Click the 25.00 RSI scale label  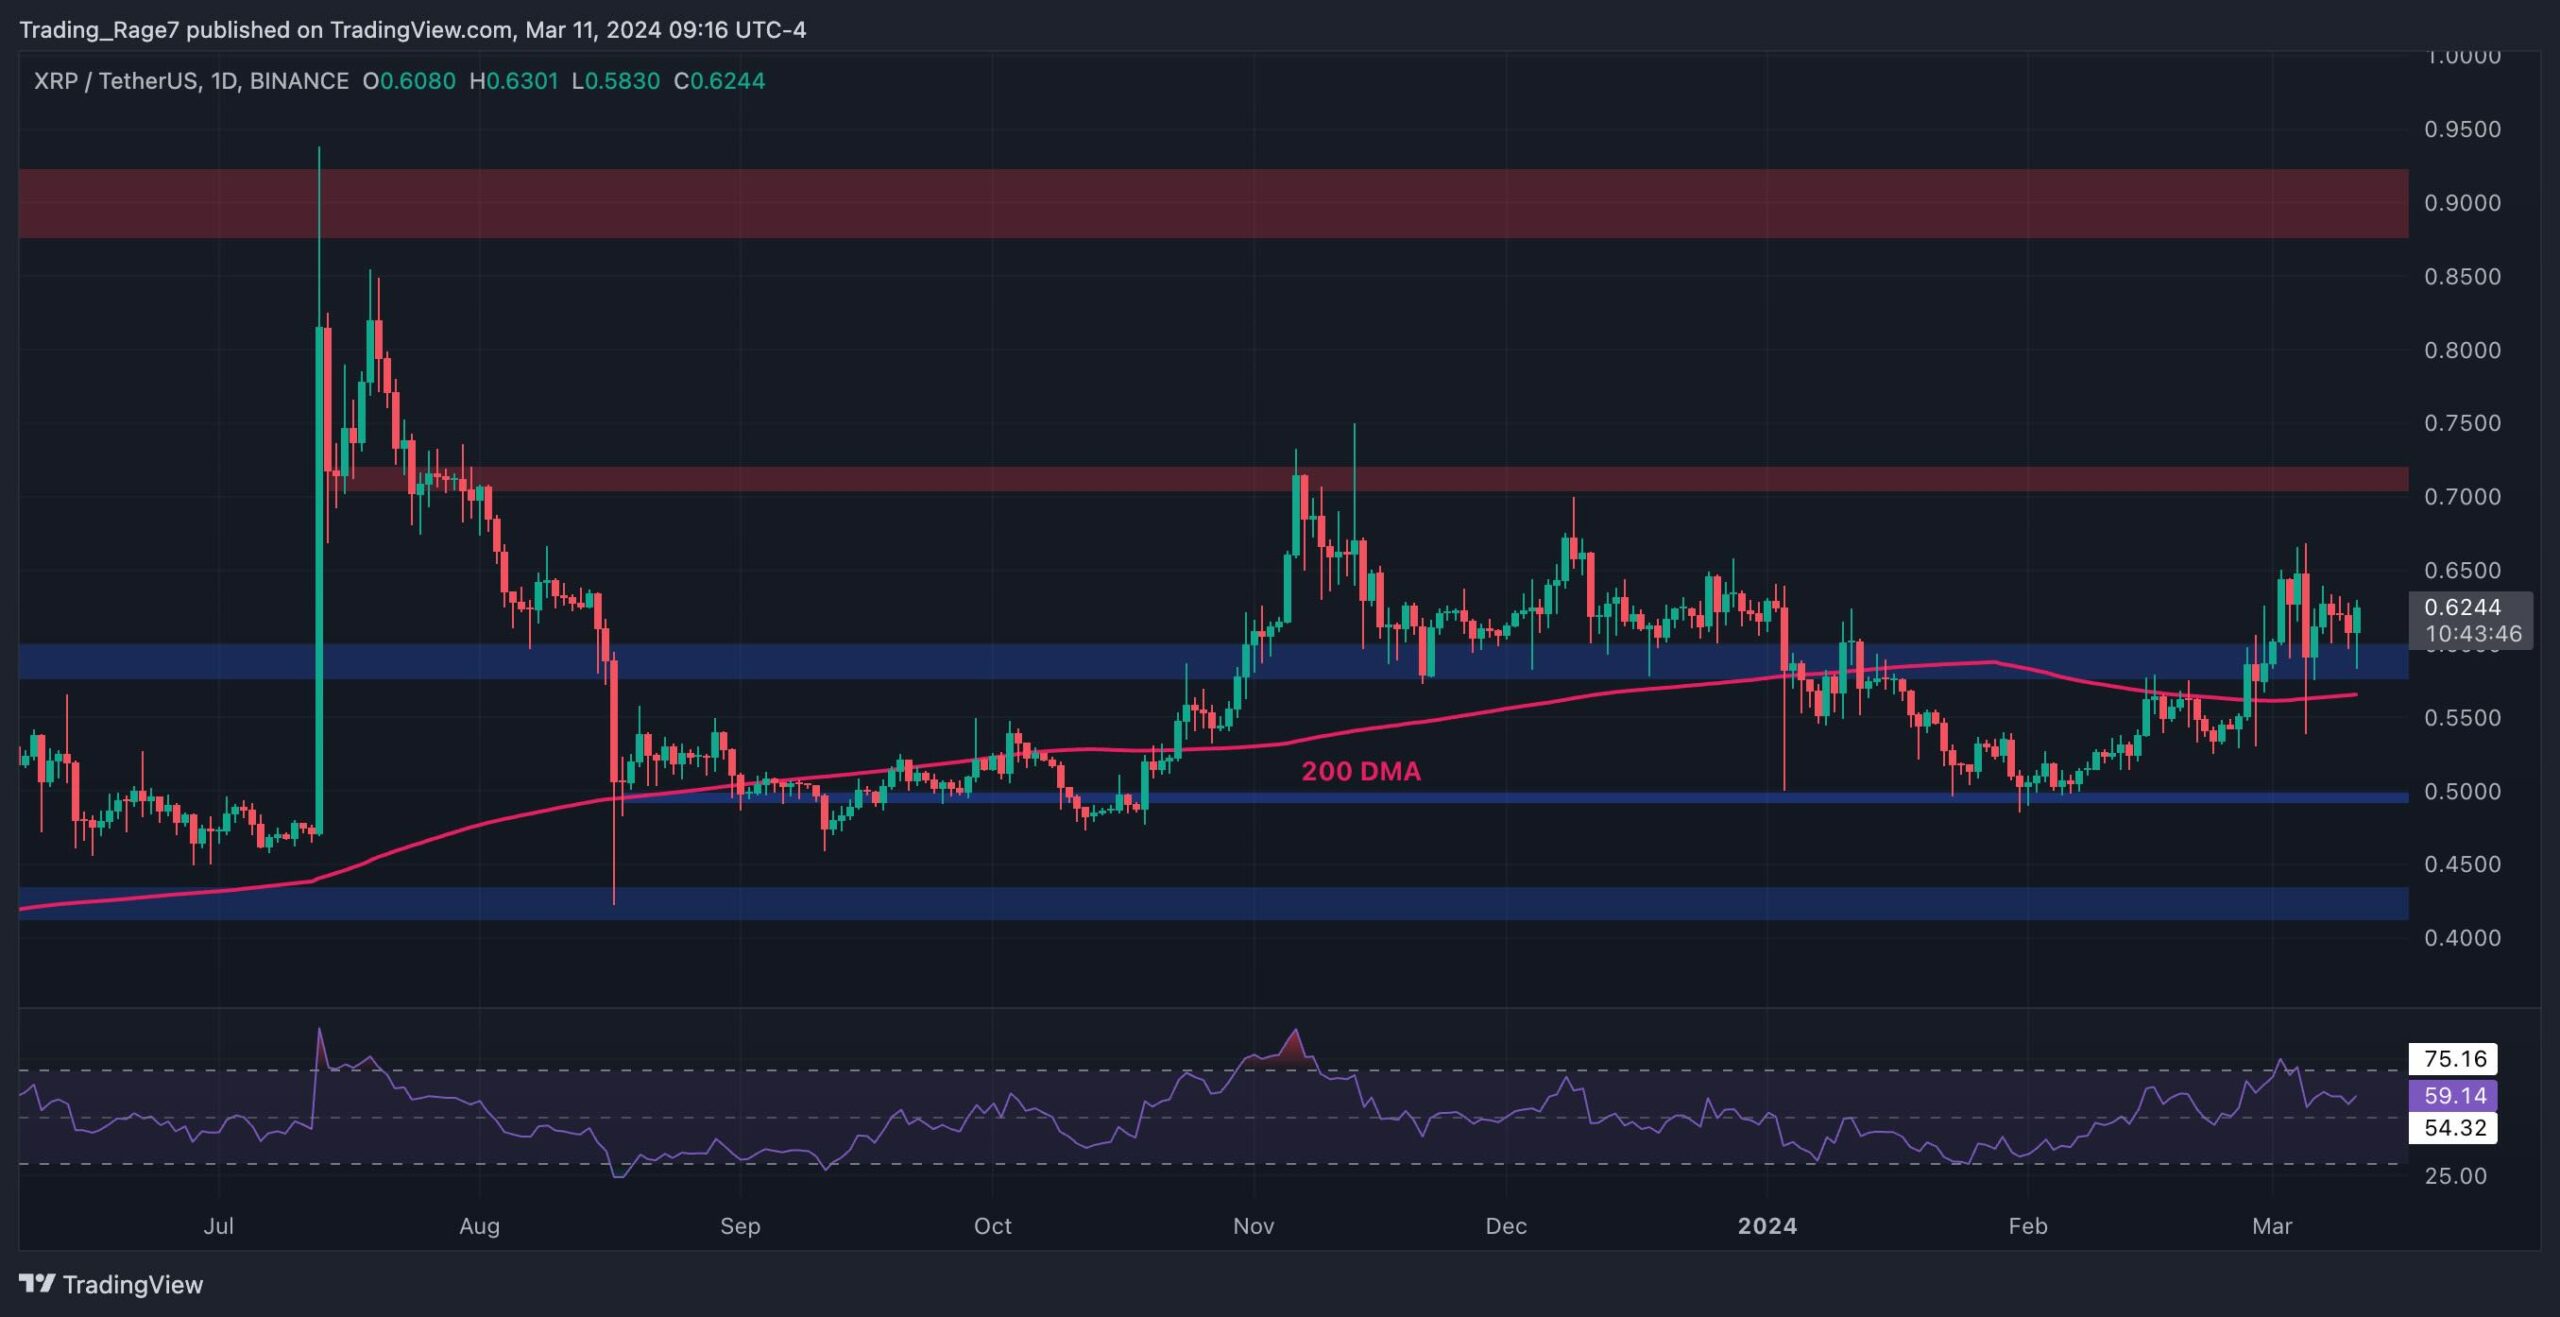[2455, 1176]
